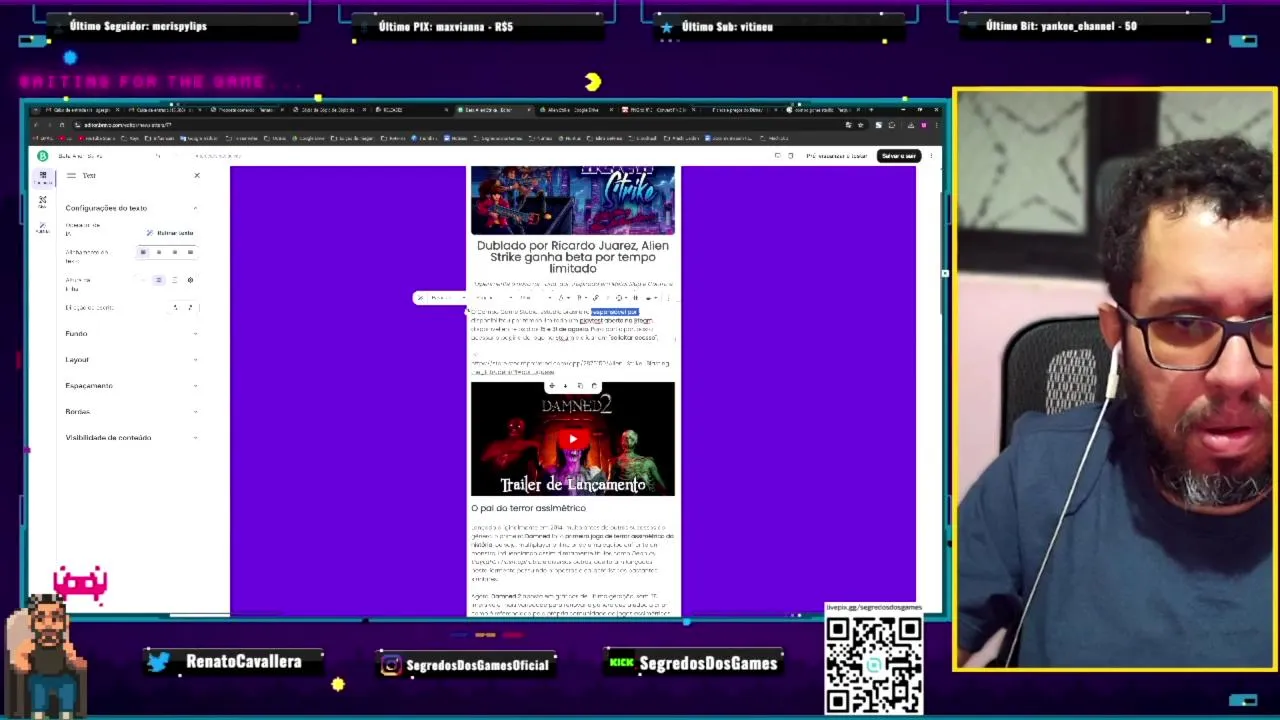Click the hamburger icon beside the Text title
This screenshot has height=720, width=1280.
tap(71, 175)
